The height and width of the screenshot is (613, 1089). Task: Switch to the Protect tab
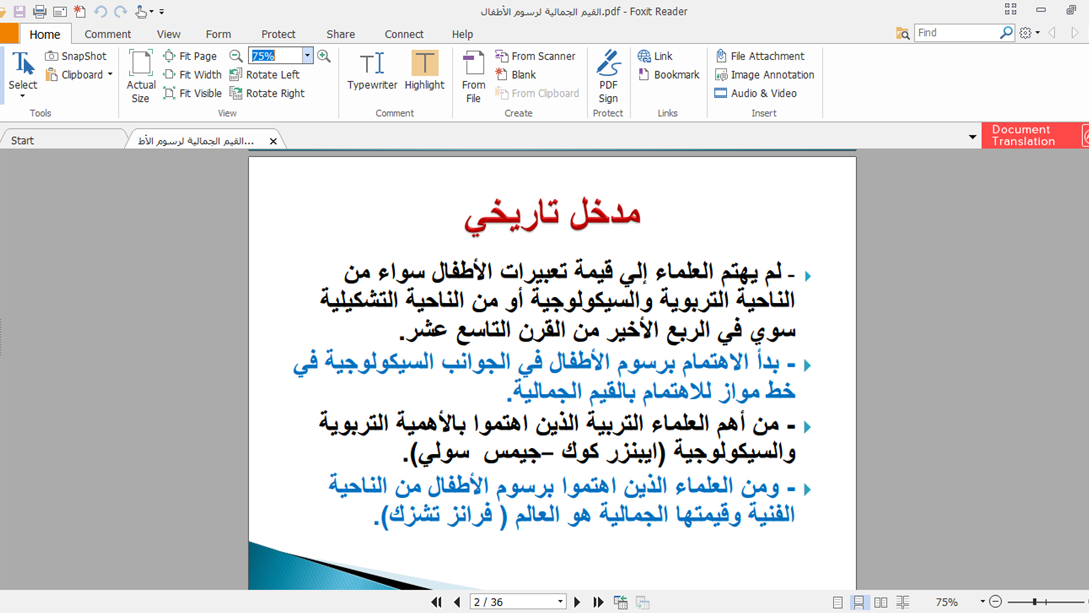(278, 34)
